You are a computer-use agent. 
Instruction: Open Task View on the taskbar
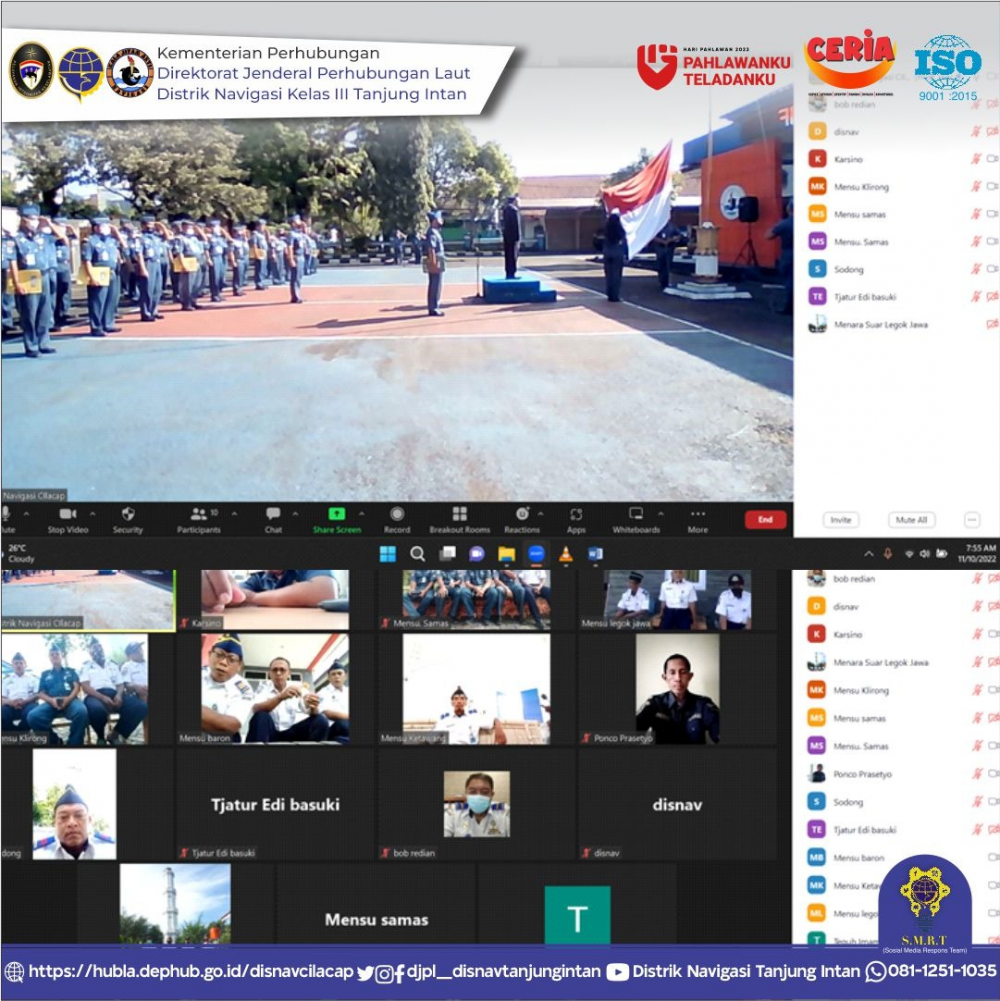pos(448,553)
